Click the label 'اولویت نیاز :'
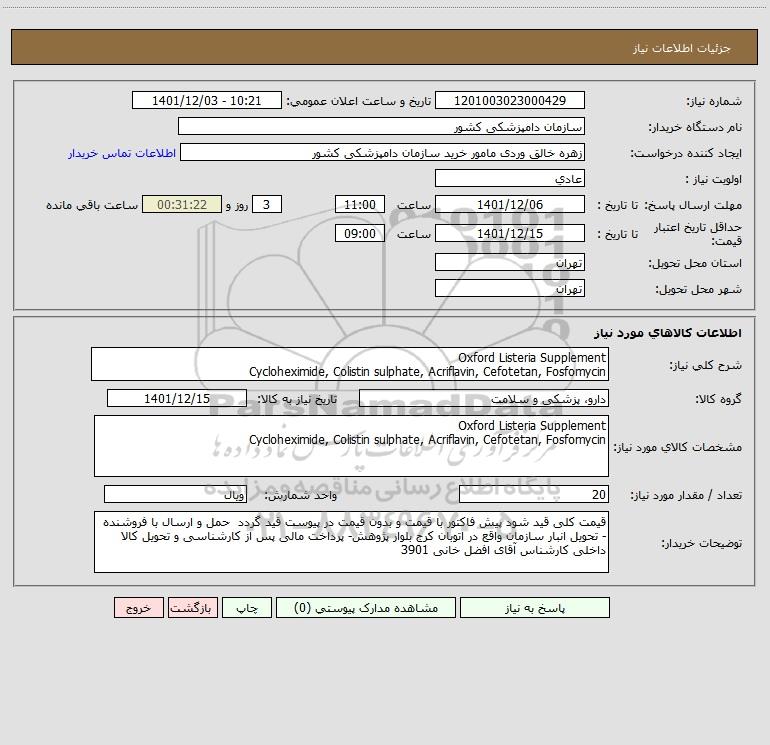Viewport: 770px width, 745px height. tap(714, 180)
